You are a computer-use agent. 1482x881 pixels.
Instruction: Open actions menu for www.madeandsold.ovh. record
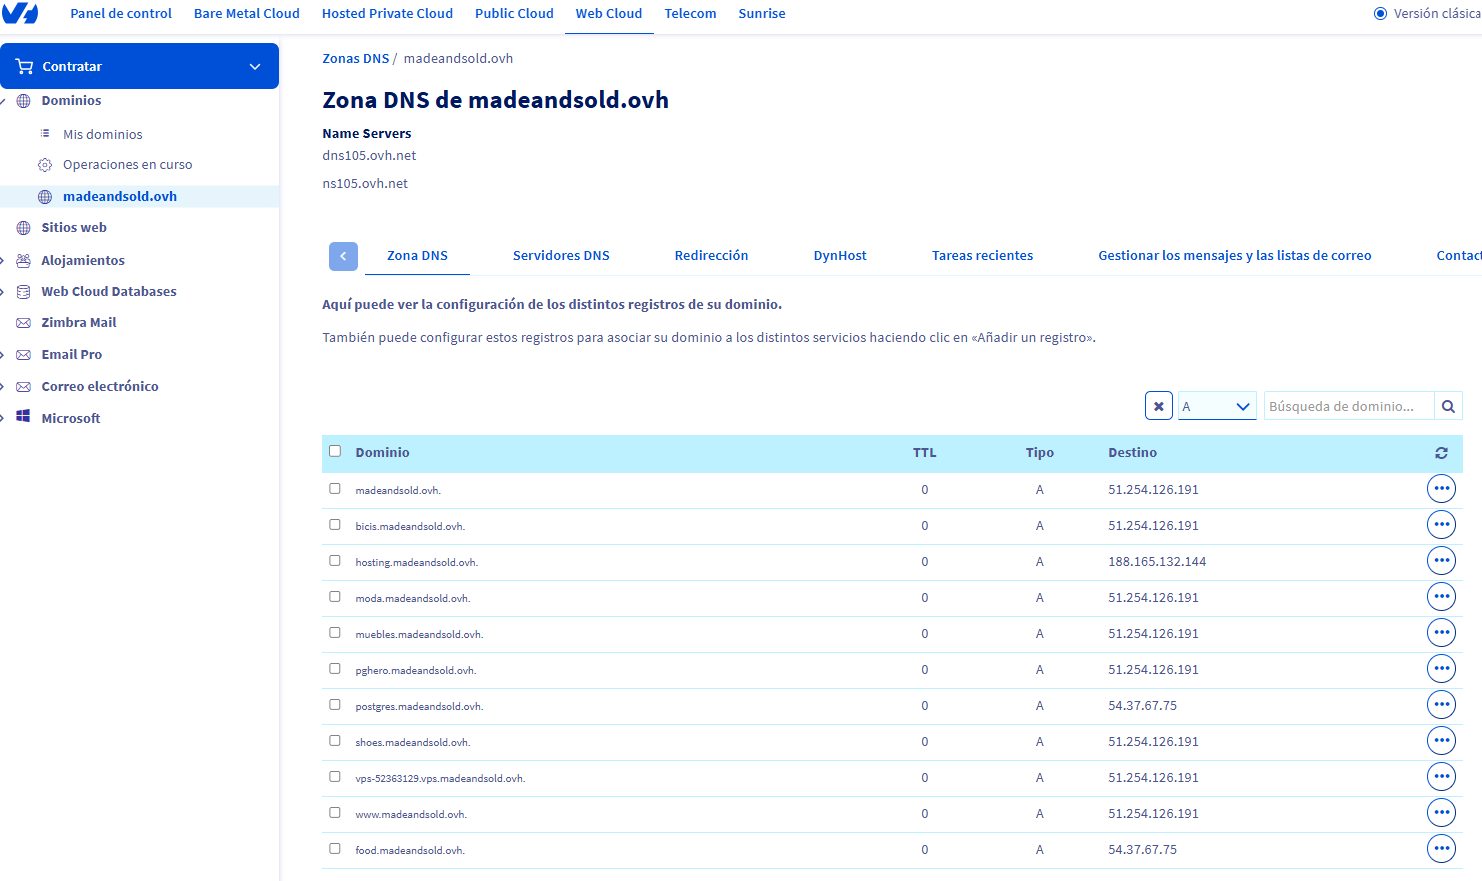pyautogui.click(x=1441, y=813)
